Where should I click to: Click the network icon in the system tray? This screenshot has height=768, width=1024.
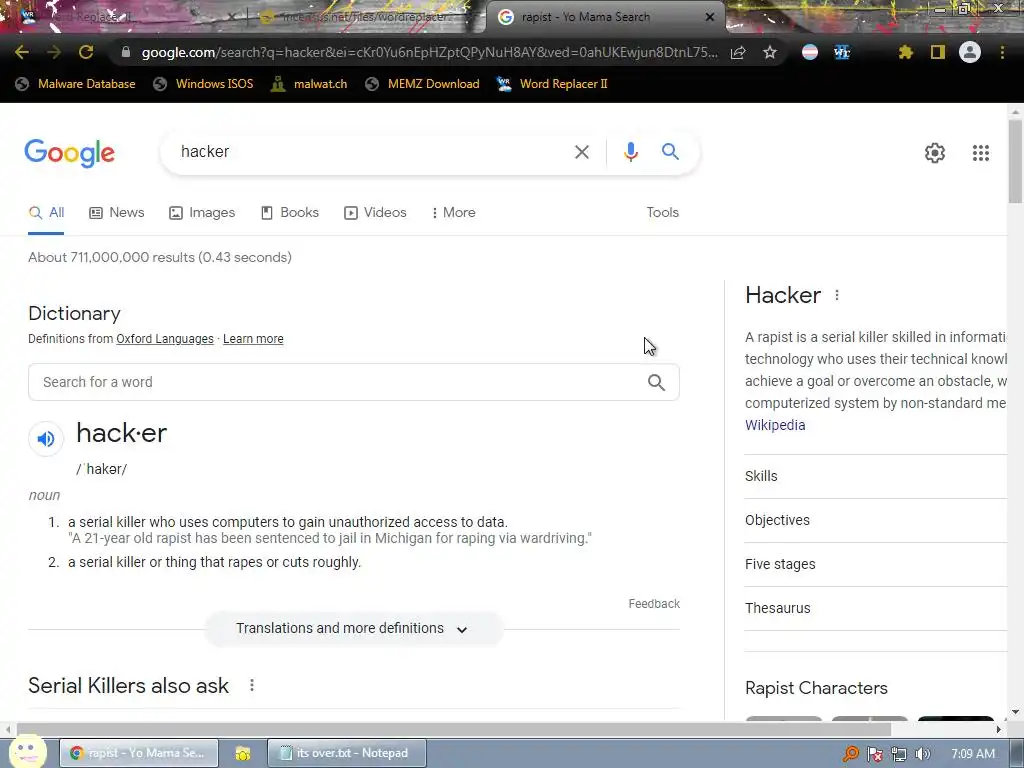(x=899, y=754)
